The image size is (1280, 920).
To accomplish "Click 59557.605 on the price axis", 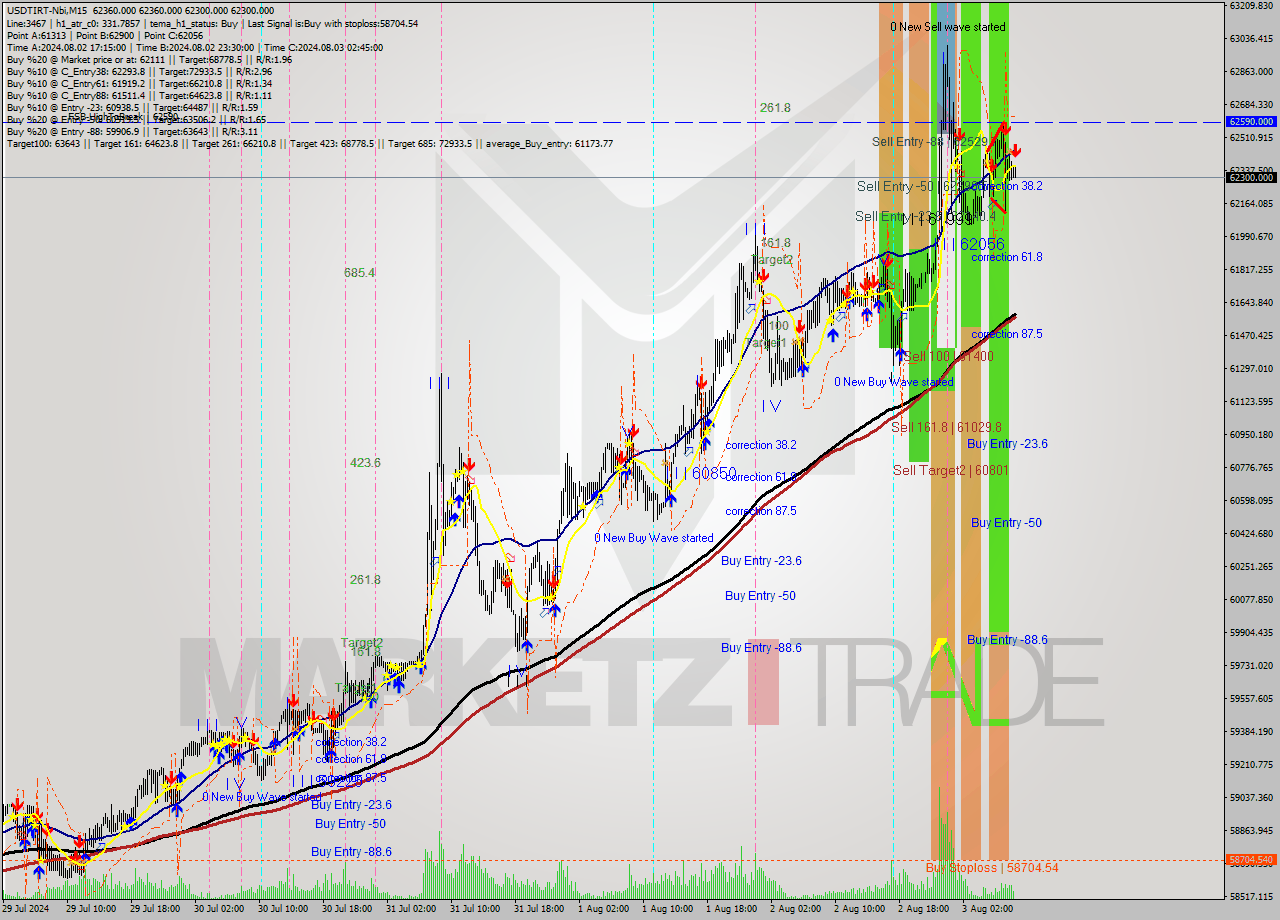I will tap(1251, 699).
